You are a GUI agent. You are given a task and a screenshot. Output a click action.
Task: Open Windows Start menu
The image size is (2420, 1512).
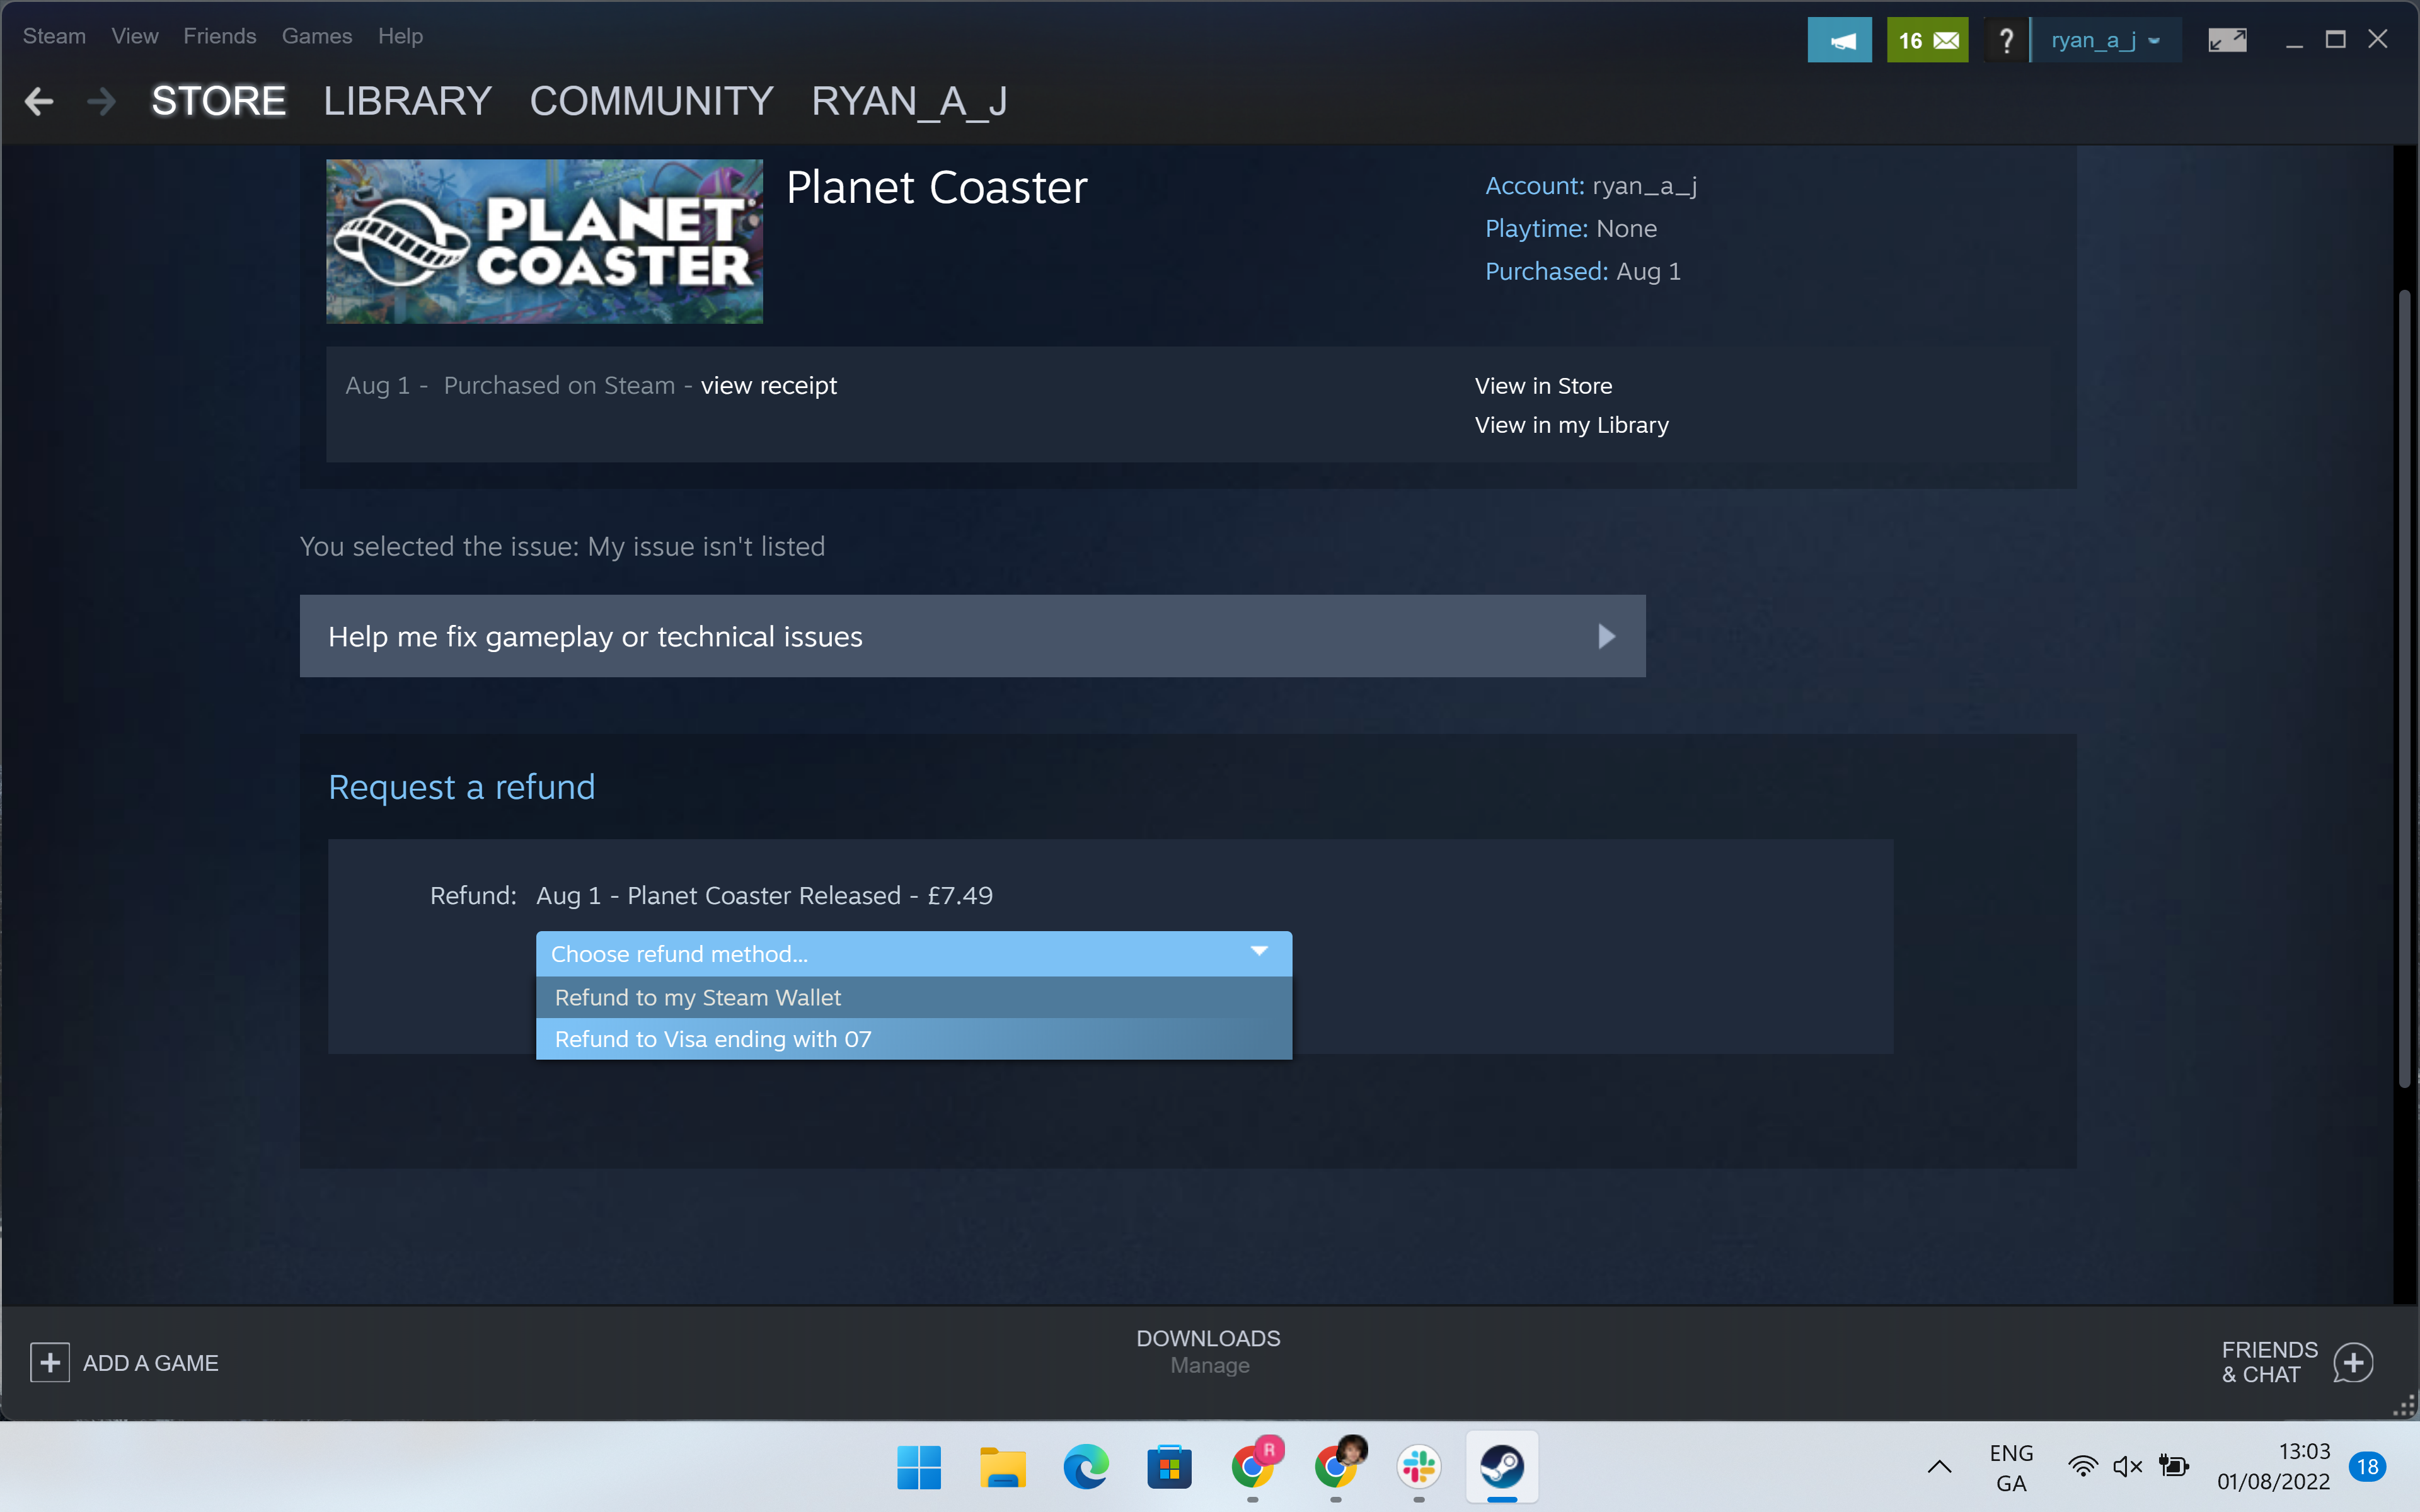coord(919,1467)
